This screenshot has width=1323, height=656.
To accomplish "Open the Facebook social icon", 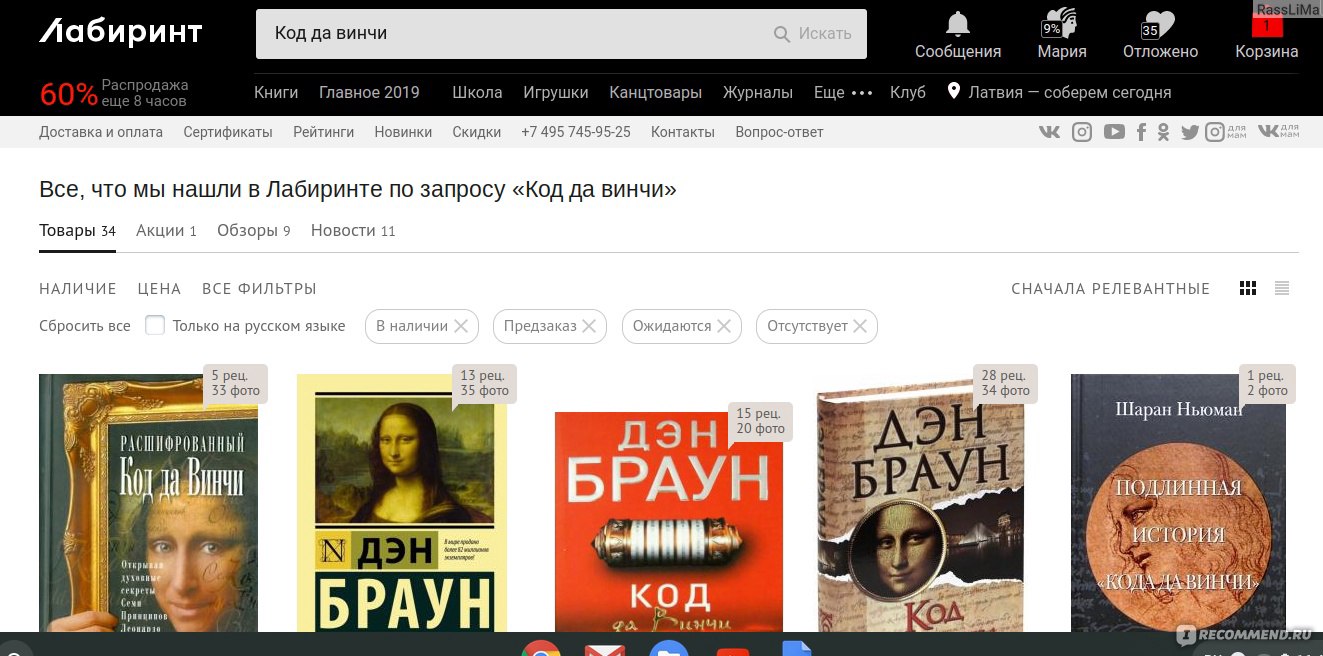I will click(x=1141, y=132).
